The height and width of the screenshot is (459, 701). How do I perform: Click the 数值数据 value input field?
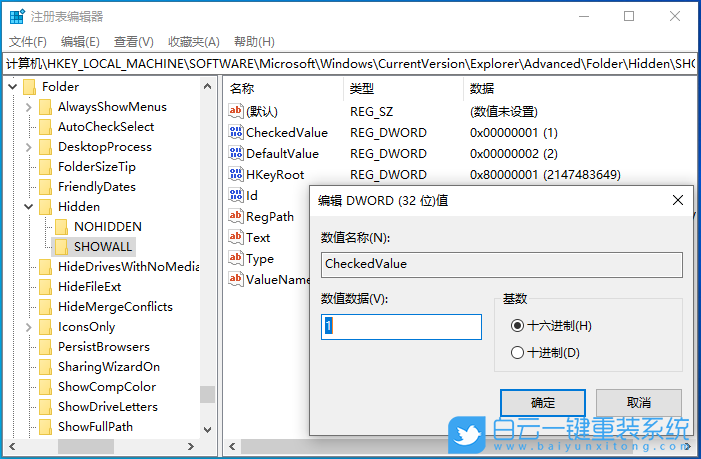401,327
